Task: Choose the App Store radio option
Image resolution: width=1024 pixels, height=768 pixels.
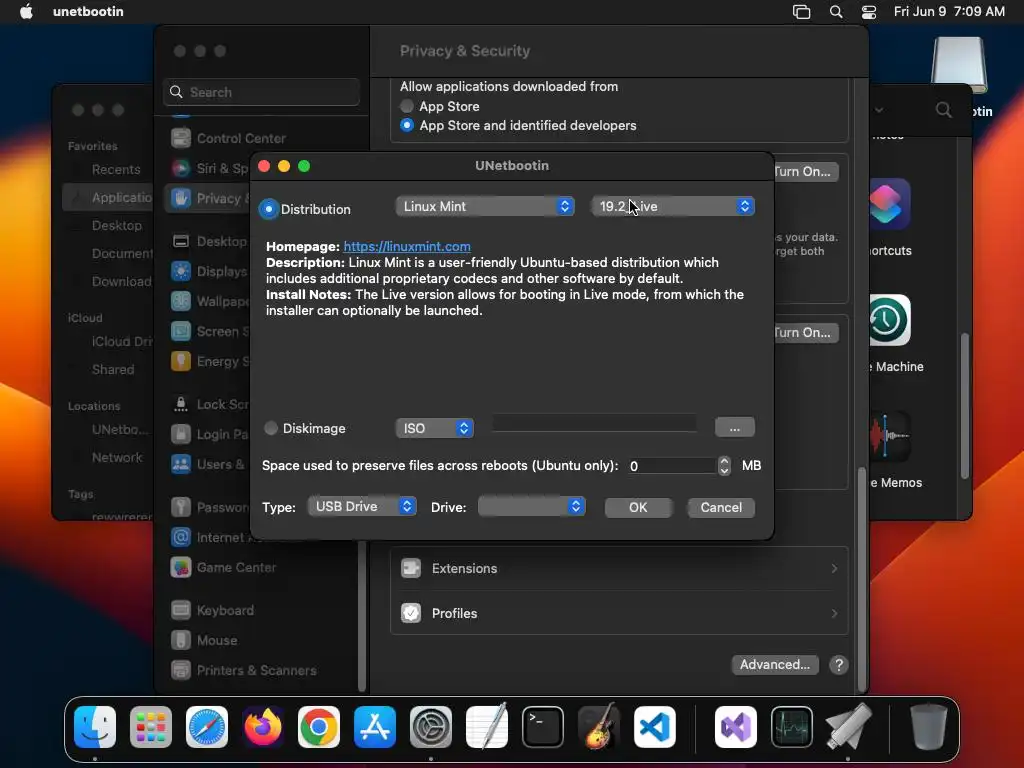Action: pyautogui.click(x=407, y=106)
